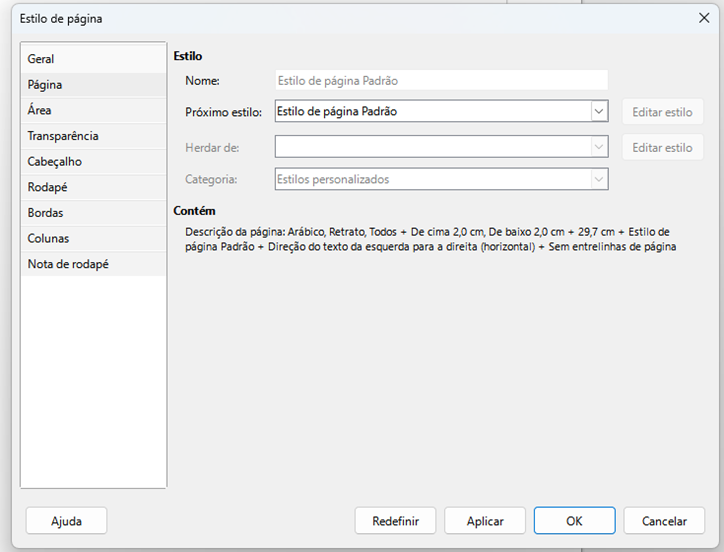Open the Categoria dropdown arrow
724x552 pixels.
pos(598,180)
